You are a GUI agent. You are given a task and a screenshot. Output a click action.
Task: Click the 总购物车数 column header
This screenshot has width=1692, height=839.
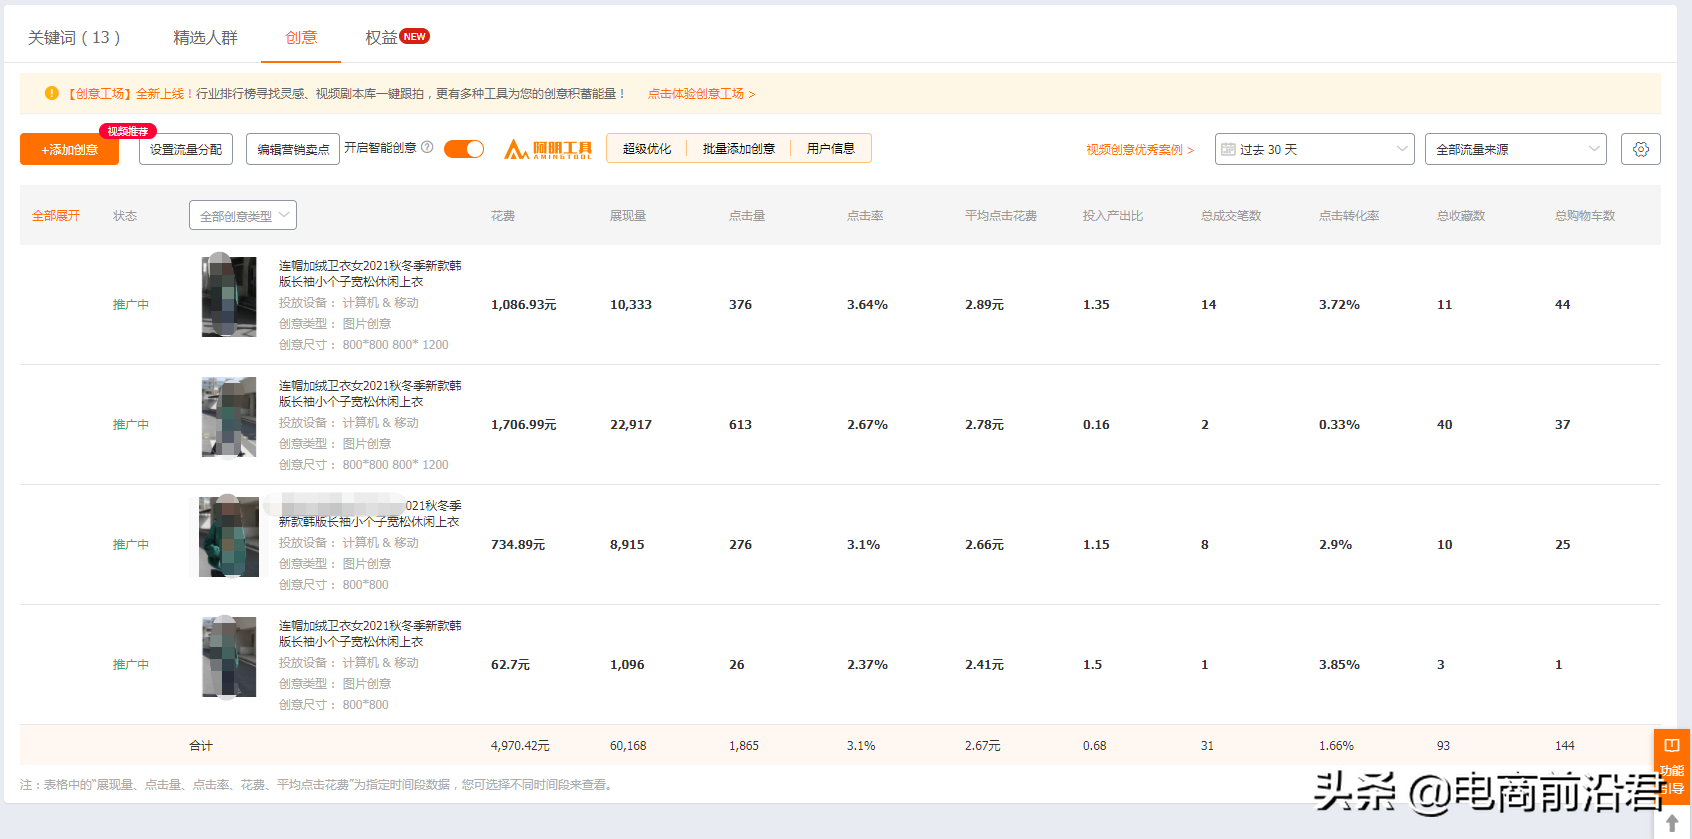[x=1585, y=215]
